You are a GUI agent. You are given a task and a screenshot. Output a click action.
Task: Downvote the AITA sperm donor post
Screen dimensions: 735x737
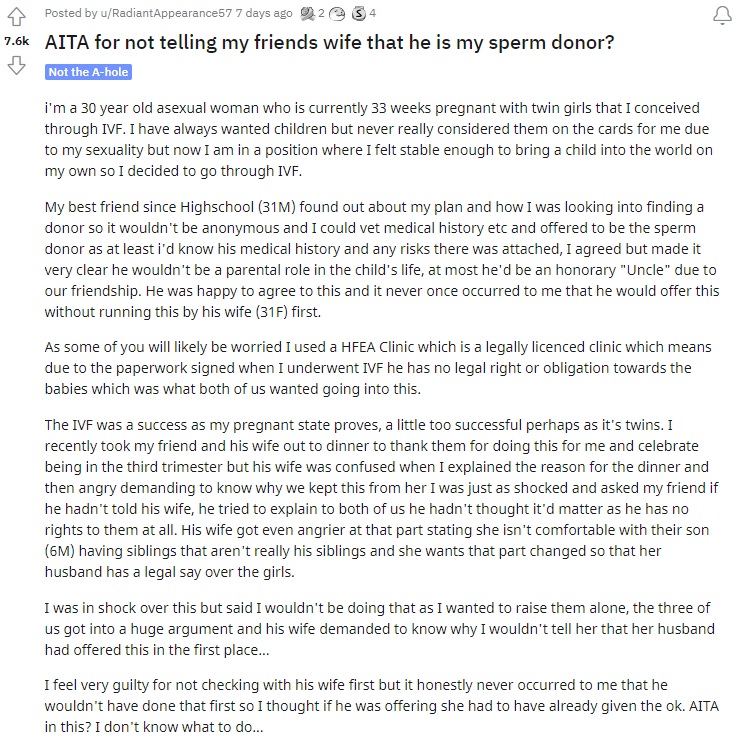[x=16, y=65]
